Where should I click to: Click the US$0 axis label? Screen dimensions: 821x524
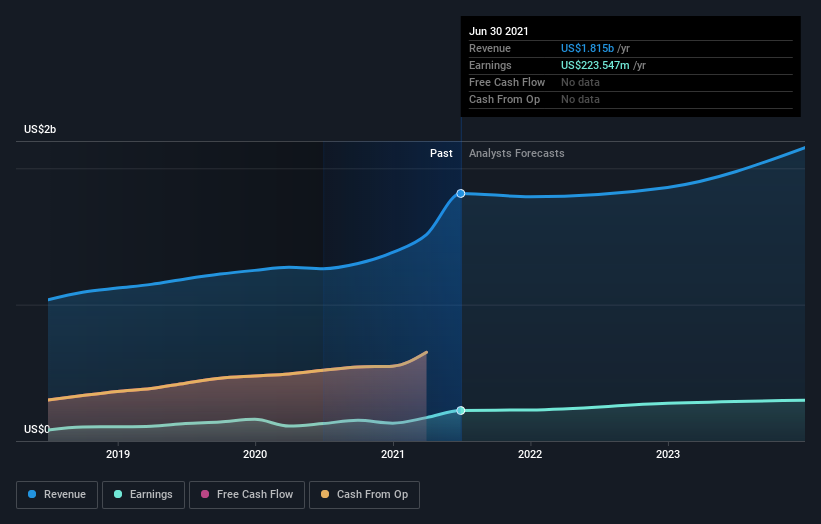click(x=37, y=429)
